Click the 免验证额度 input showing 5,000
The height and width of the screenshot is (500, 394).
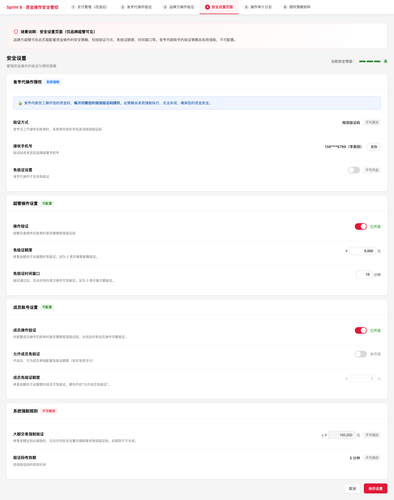point(362,251)
